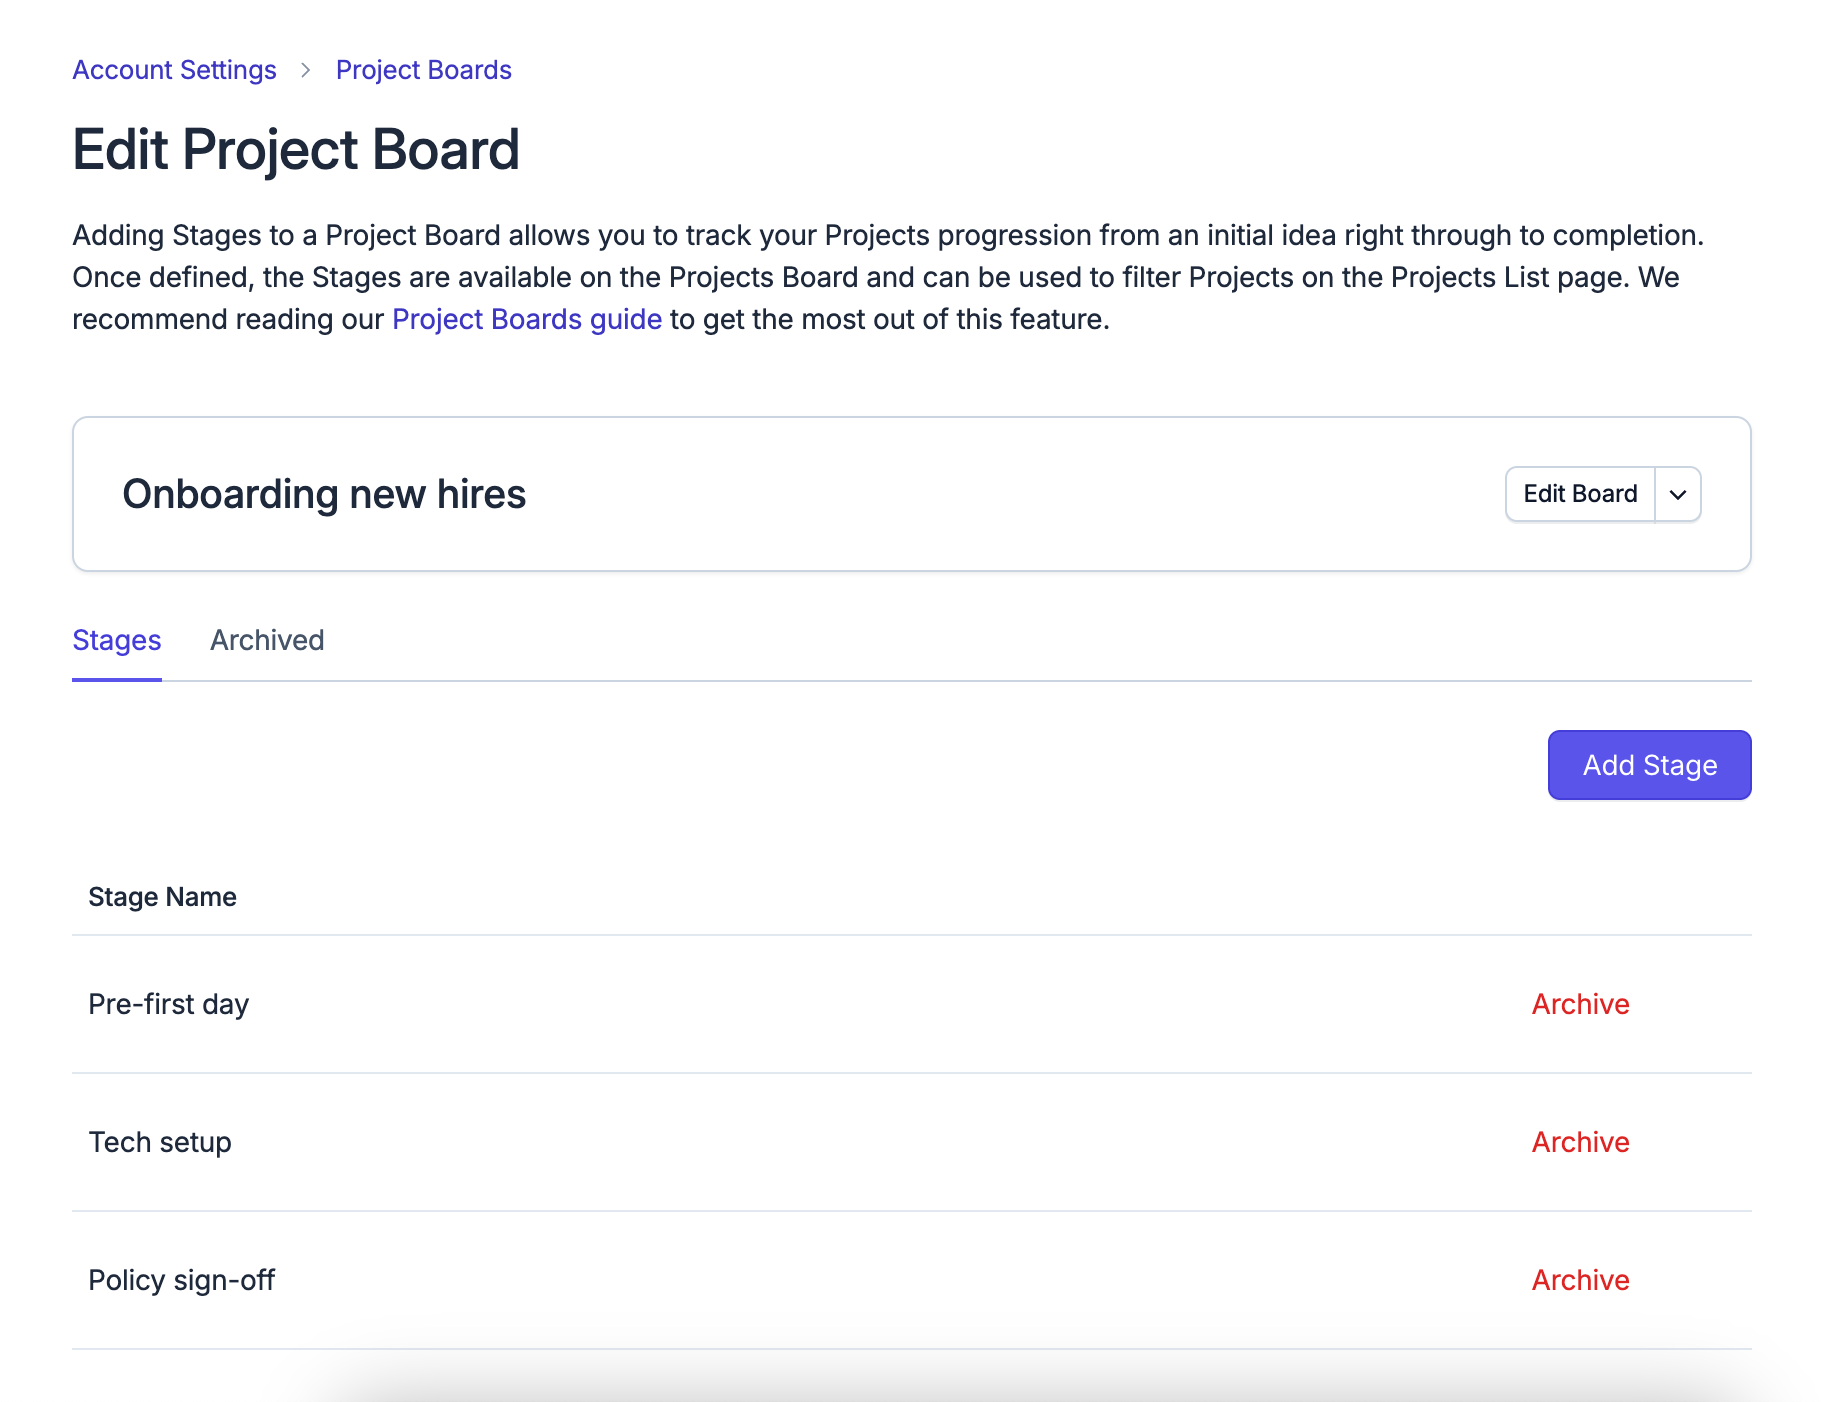This screenshot has height=1402, width=1822.
Task: Open the Project Boards guide link
Action: coord(527,319)
